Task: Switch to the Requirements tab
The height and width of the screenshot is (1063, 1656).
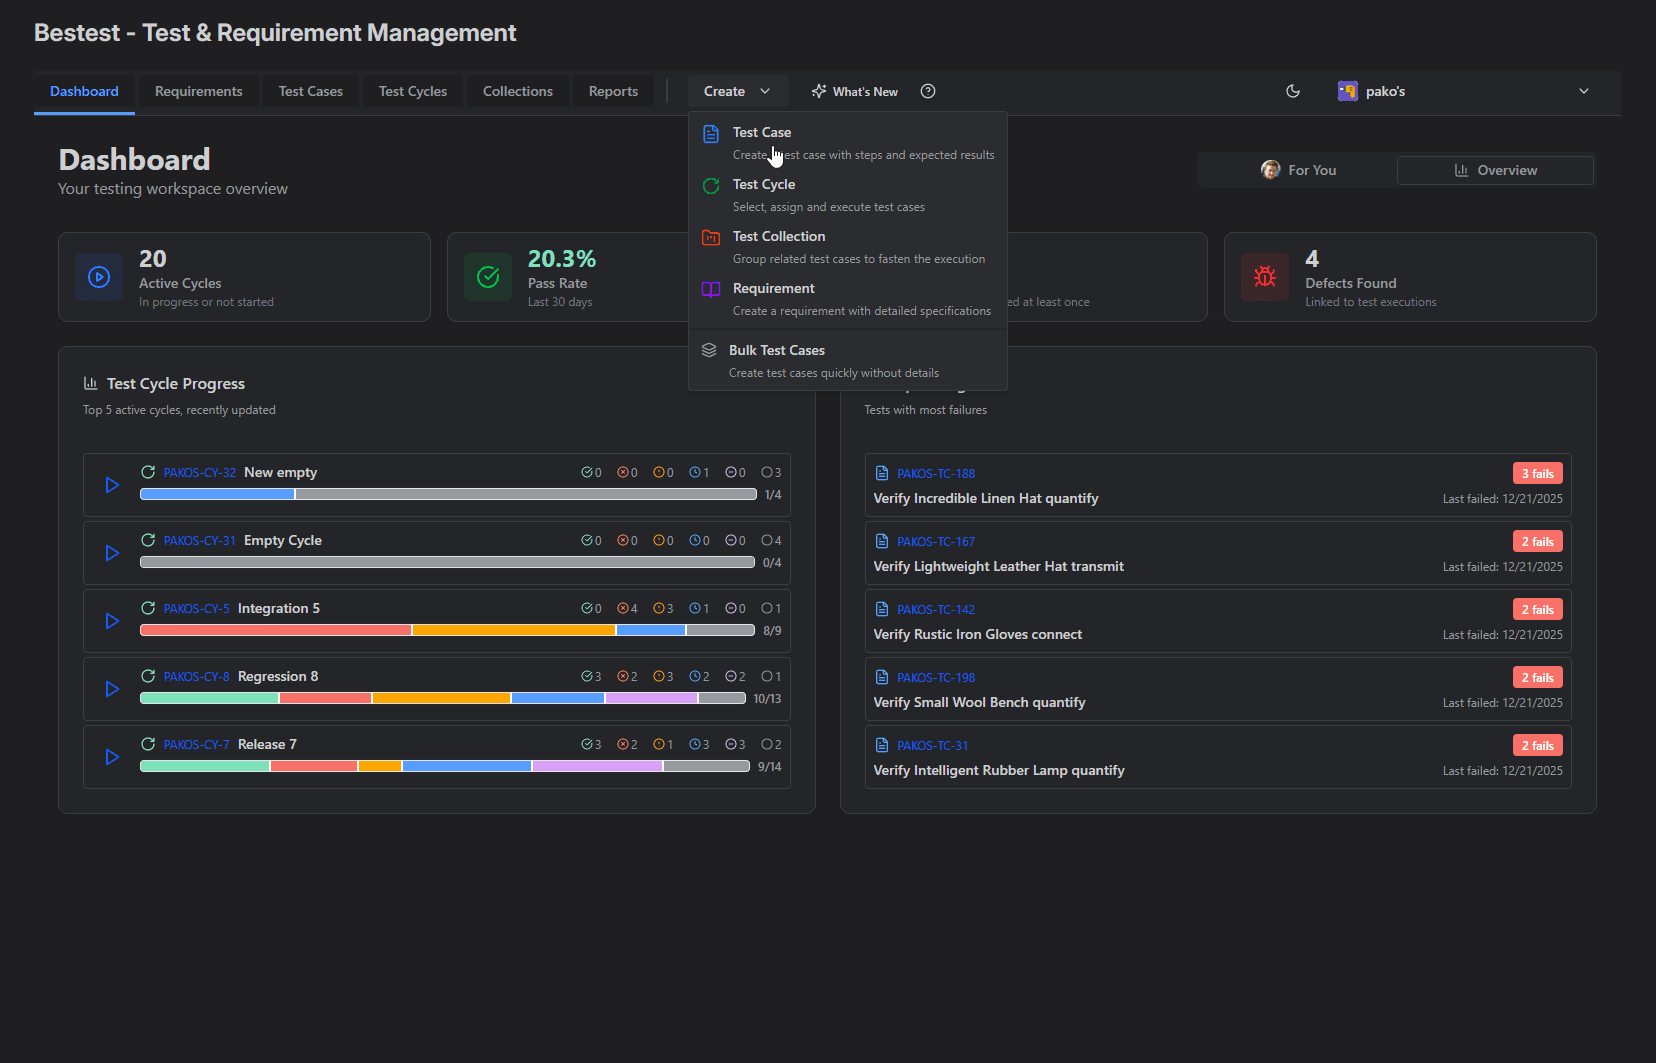Action: [x=198, y=91]
